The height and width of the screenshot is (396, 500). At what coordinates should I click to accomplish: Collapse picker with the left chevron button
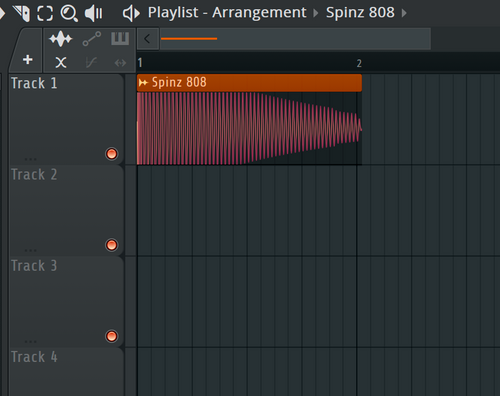point(147,39)
